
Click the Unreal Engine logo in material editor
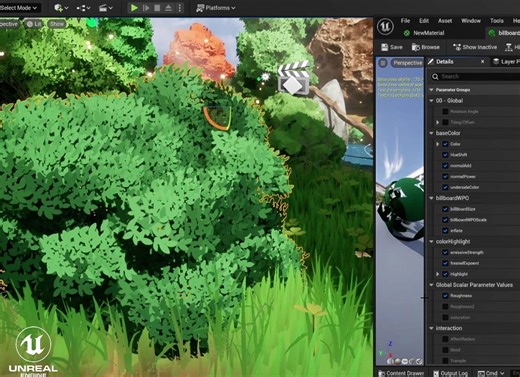click(x=385, y=26)
